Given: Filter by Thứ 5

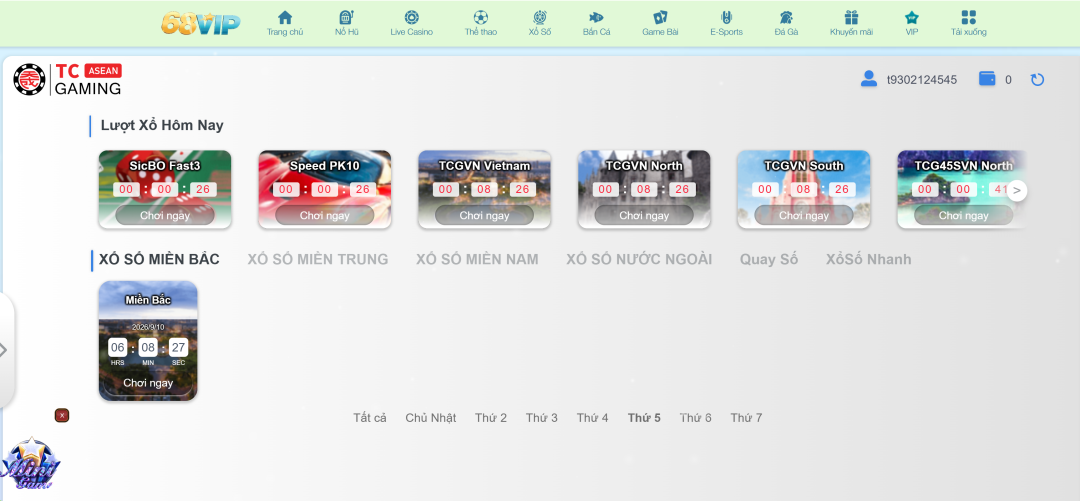Looking at the screenshot, I should [644, 418].
